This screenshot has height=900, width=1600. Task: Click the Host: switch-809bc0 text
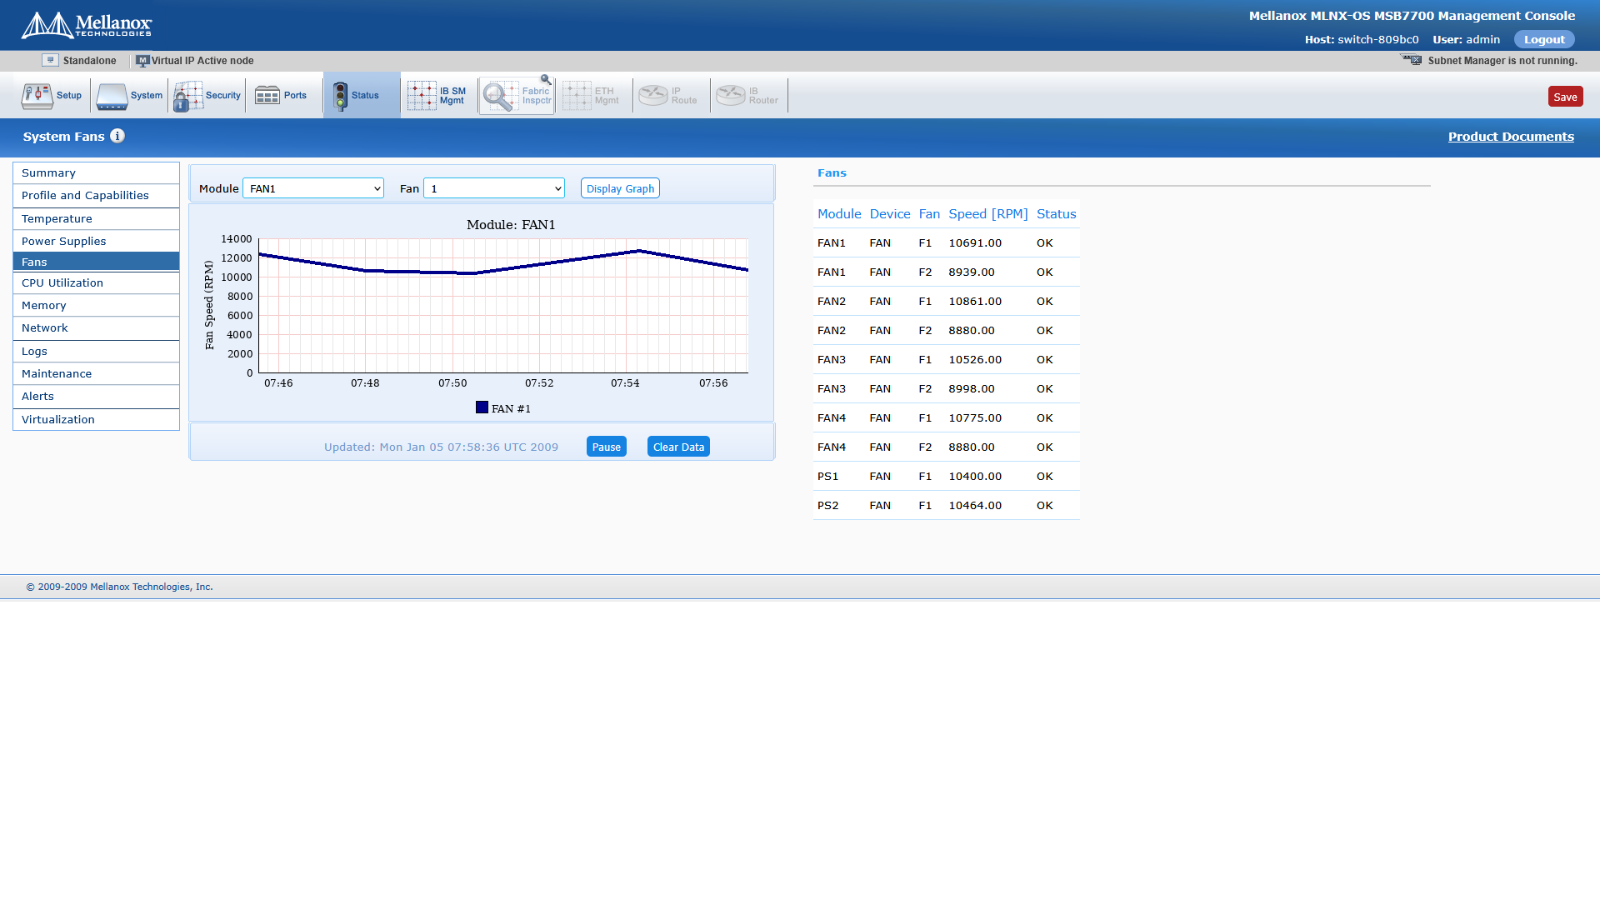tap(1361, 40)
